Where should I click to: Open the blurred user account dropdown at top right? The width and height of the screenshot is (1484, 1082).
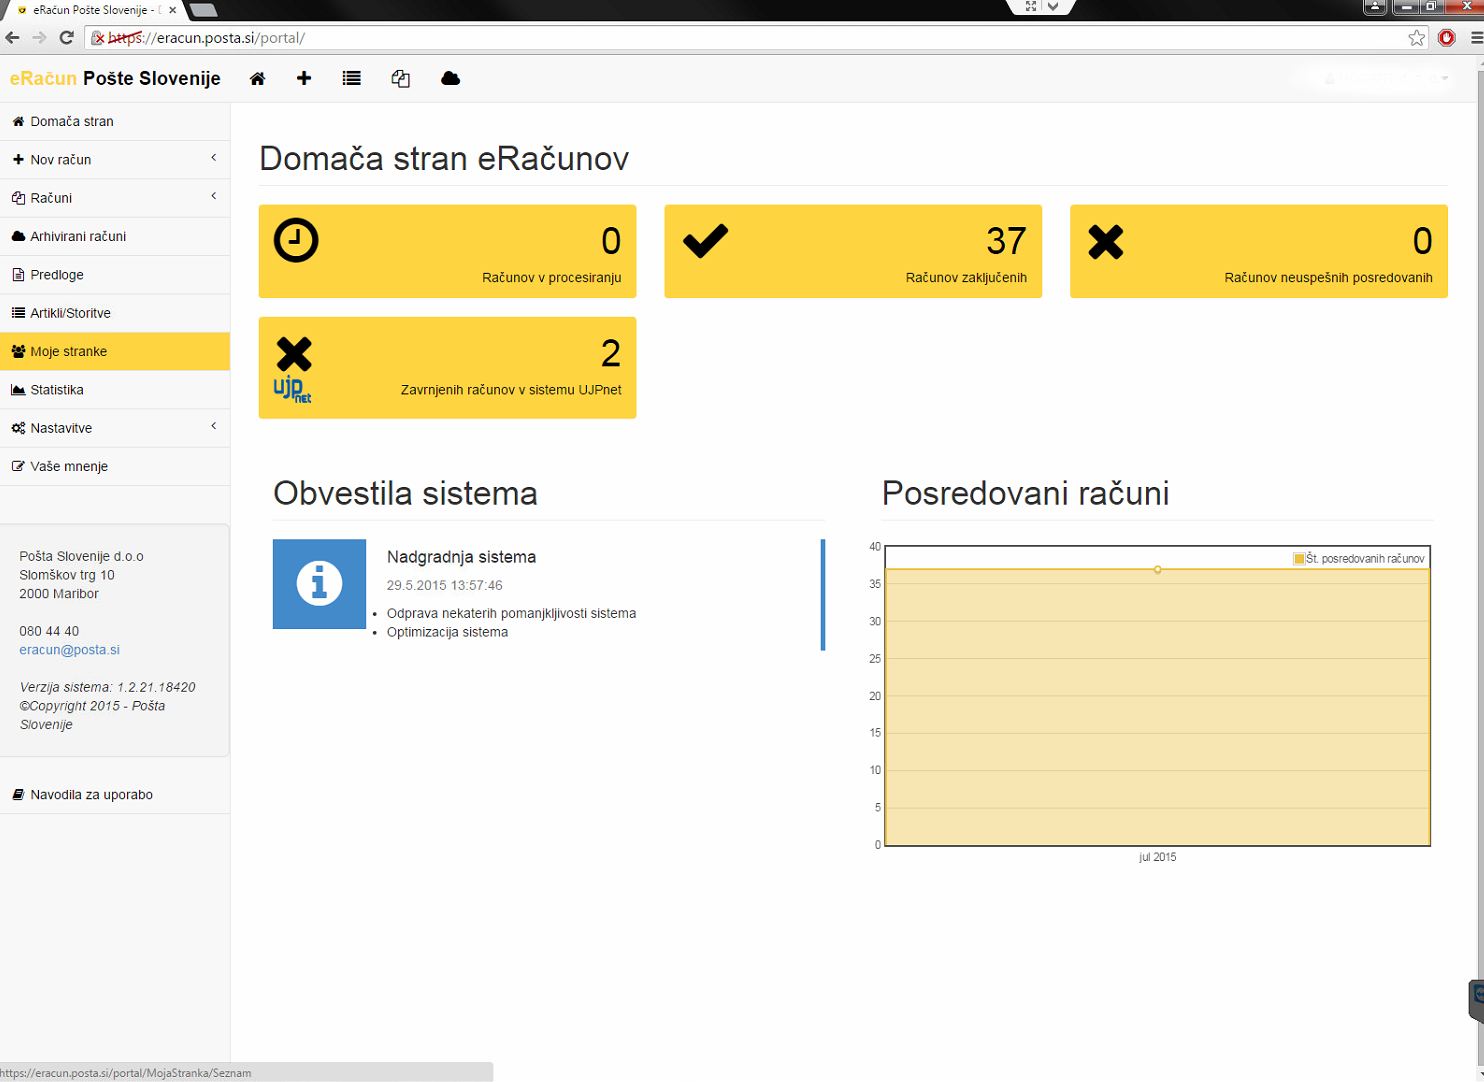coord(1385,78)
